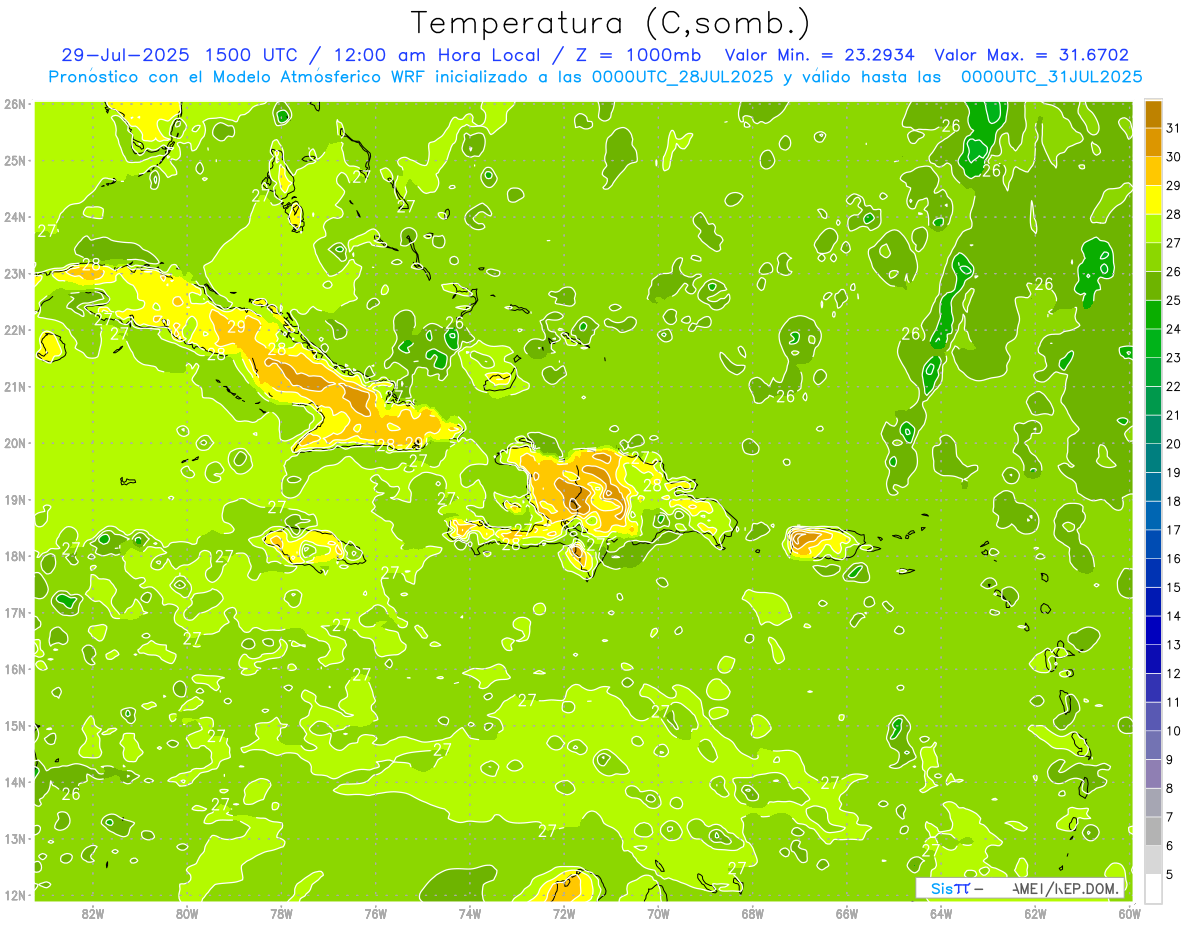This screenshot has width=1200, height=927.
Task: Click the color bar label "16"
Action: (1174, 559)
